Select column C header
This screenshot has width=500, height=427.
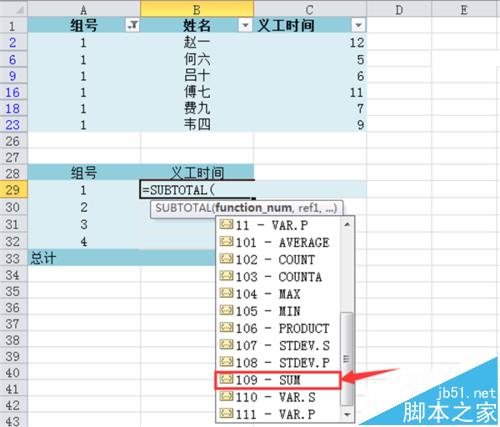(310, 9)
